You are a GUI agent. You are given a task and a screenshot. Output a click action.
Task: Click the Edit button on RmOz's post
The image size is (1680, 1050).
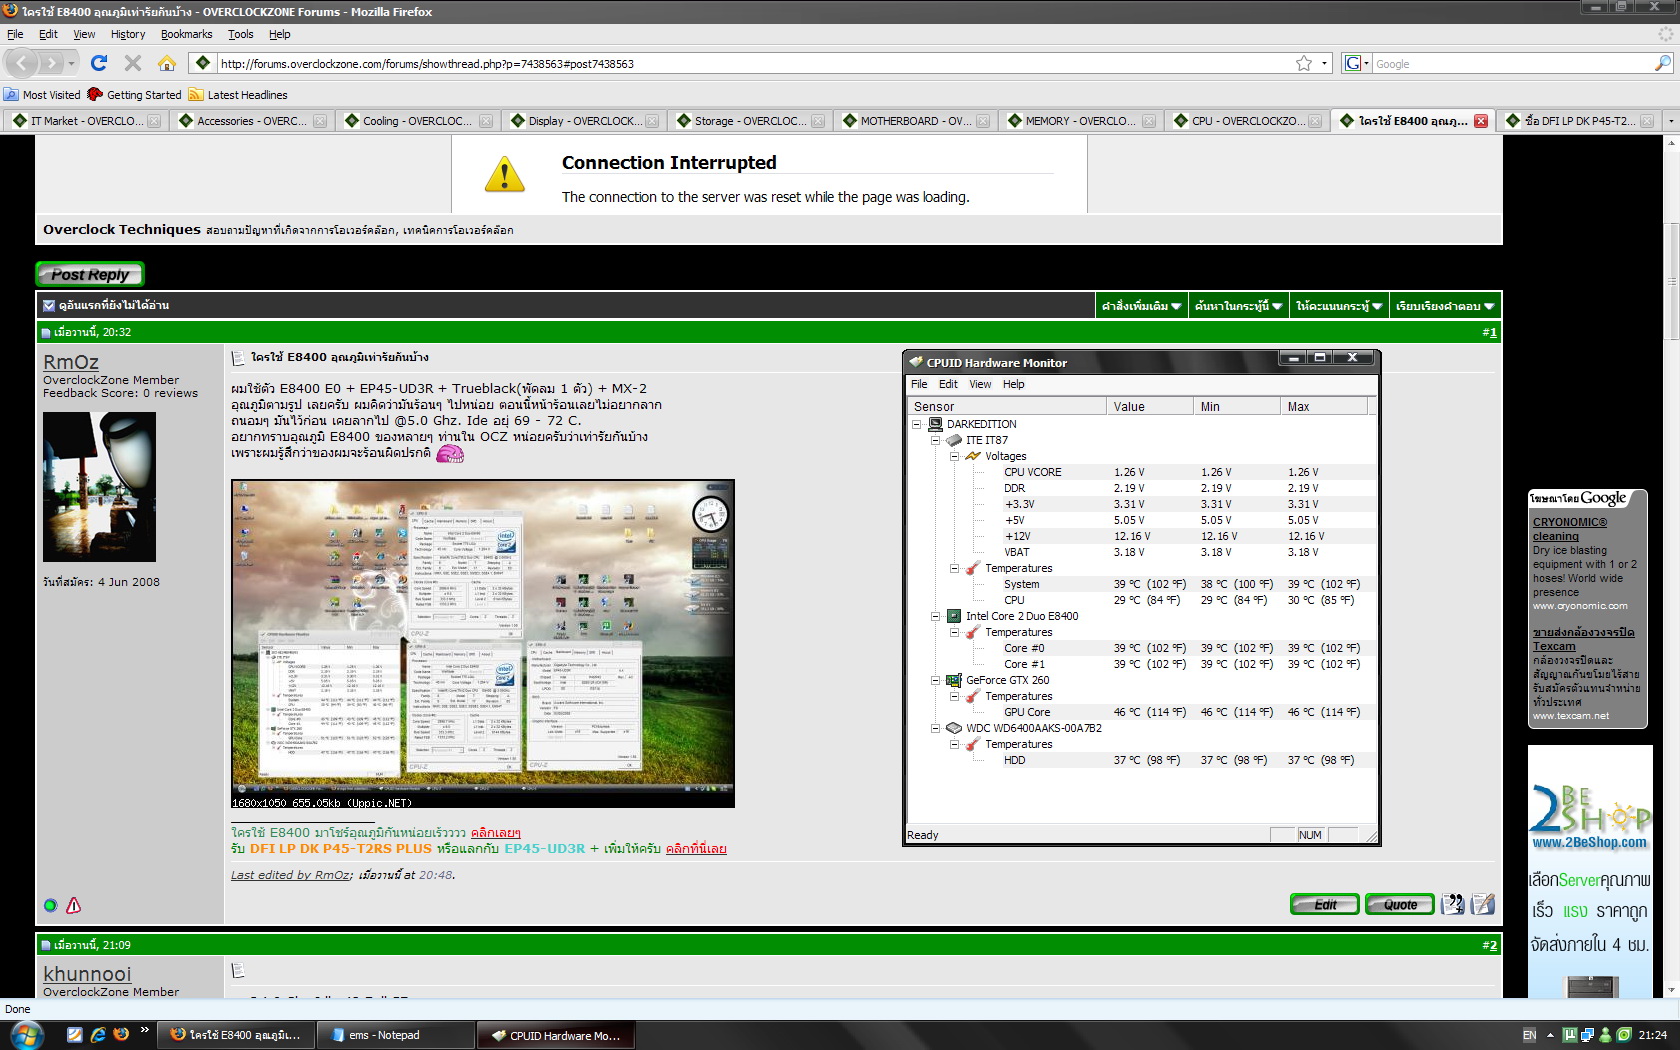click(1324, 904)
